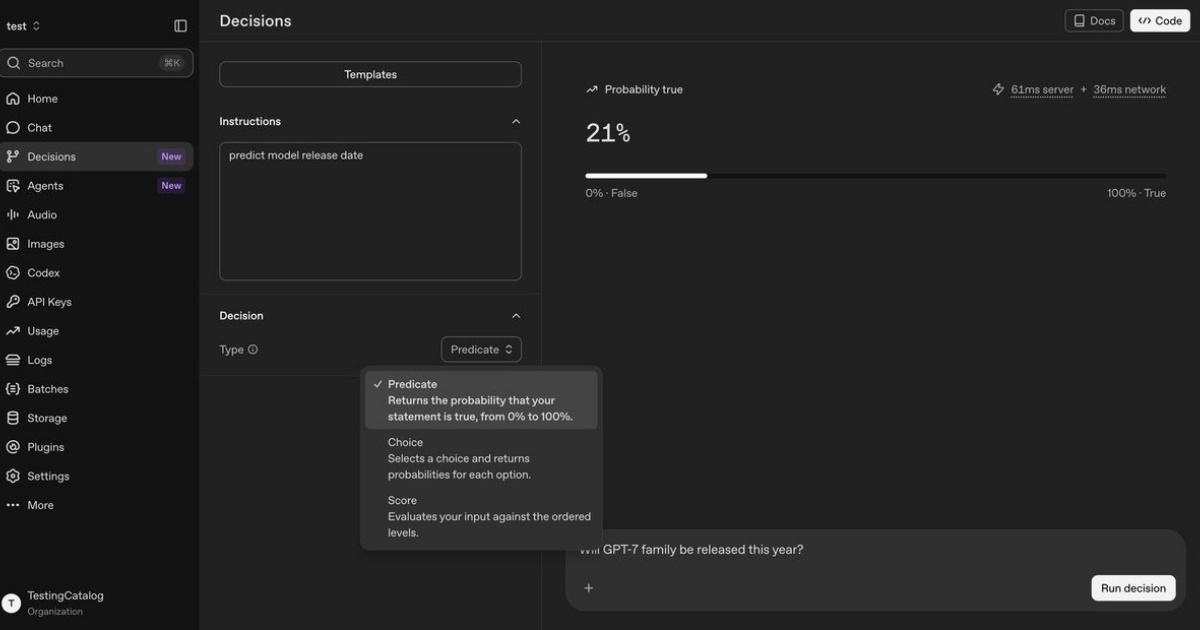1200x630 pixels.
Task: Select the Predicate option
Action: 481,400
